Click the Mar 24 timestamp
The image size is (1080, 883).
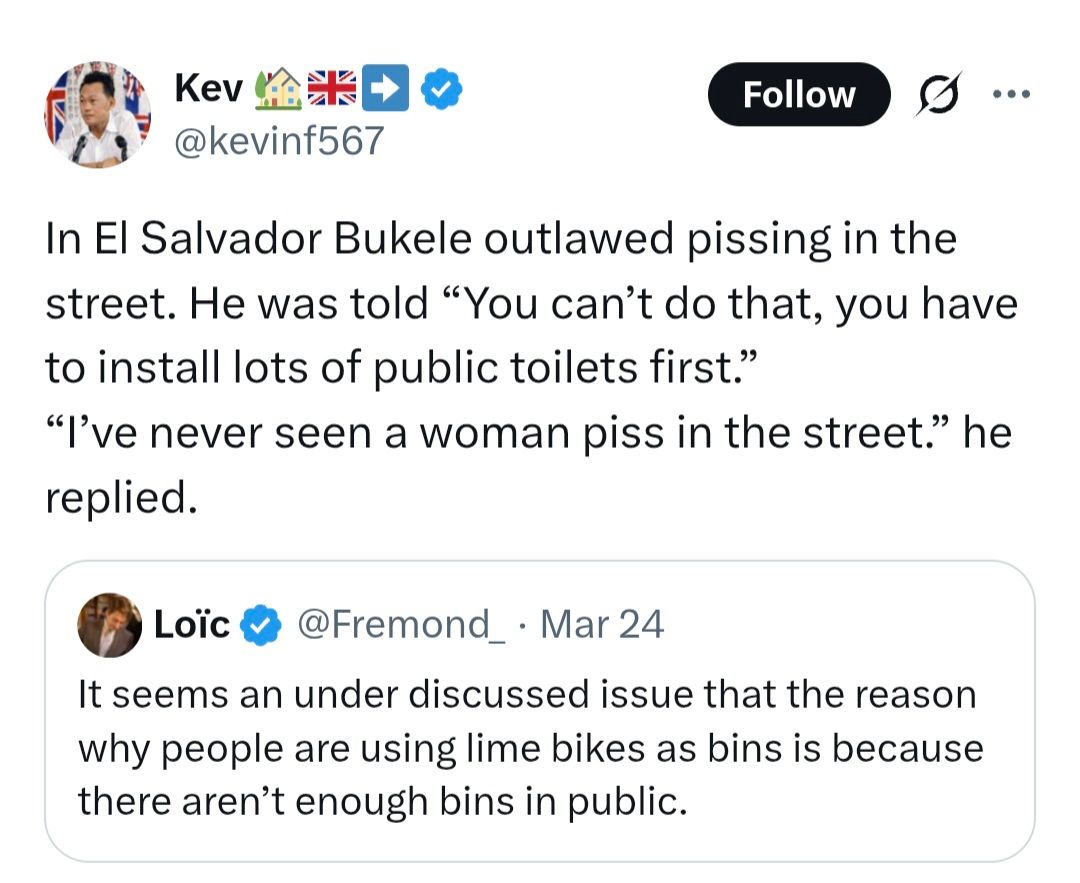[601, 625]
